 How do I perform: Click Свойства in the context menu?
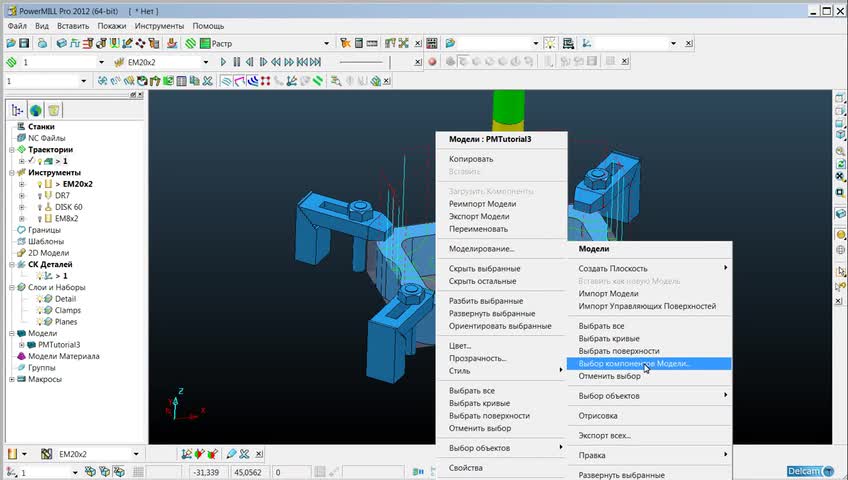point(465,468)
